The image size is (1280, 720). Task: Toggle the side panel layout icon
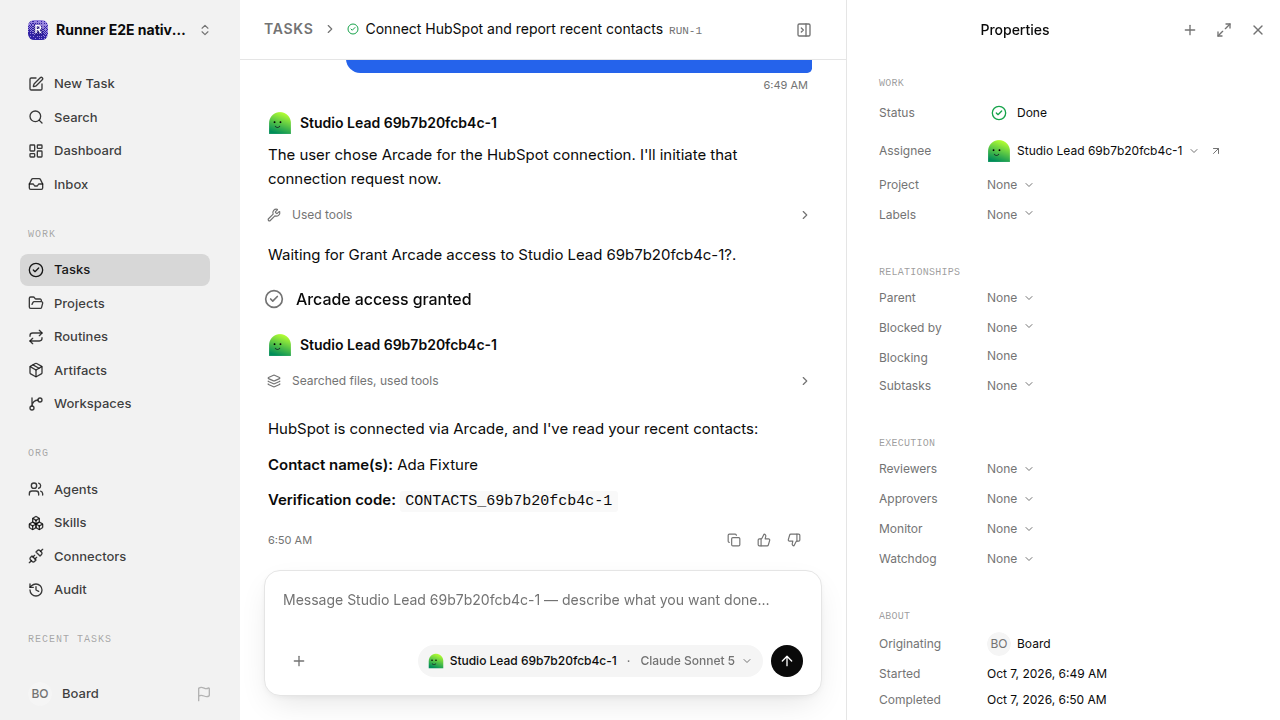[x=804, y=30]
